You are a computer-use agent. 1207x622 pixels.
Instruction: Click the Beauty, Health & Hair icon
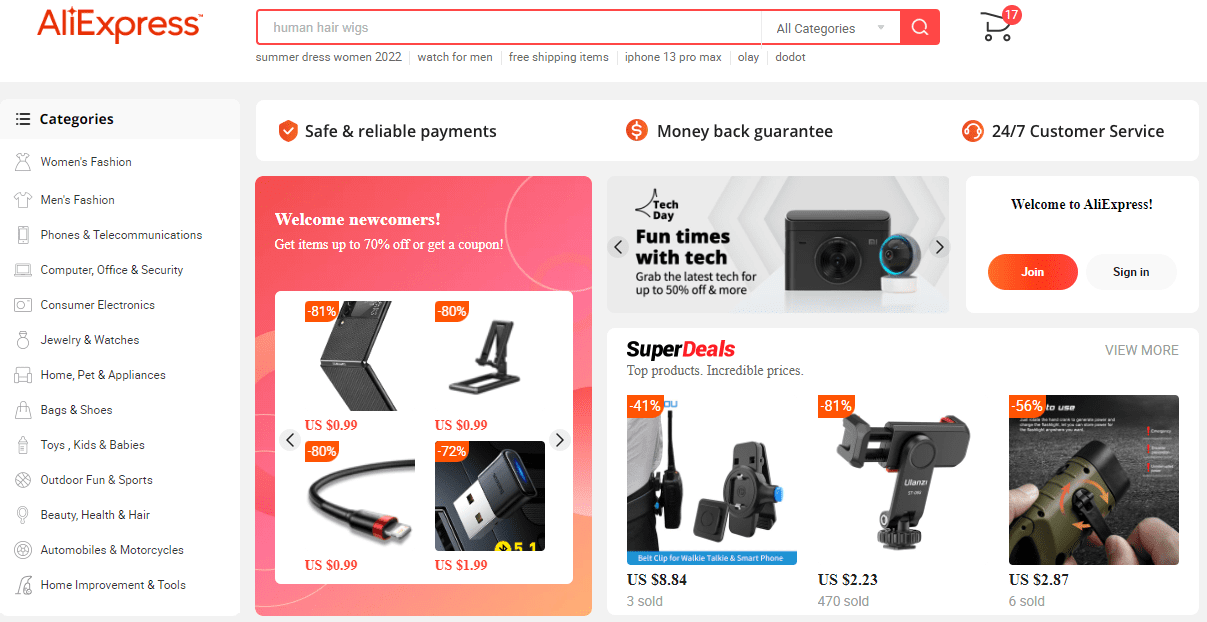[23, 515]
